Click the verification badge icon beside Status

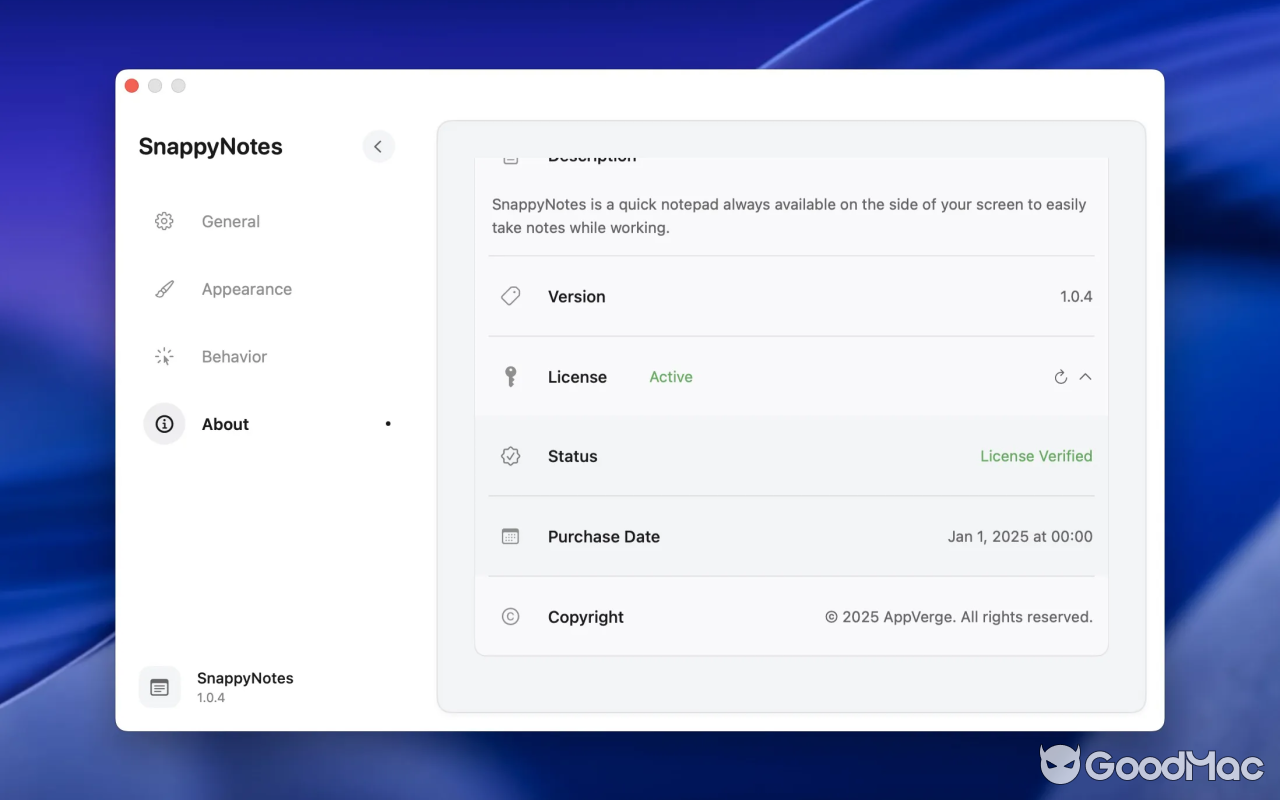[x=511, y=455]
